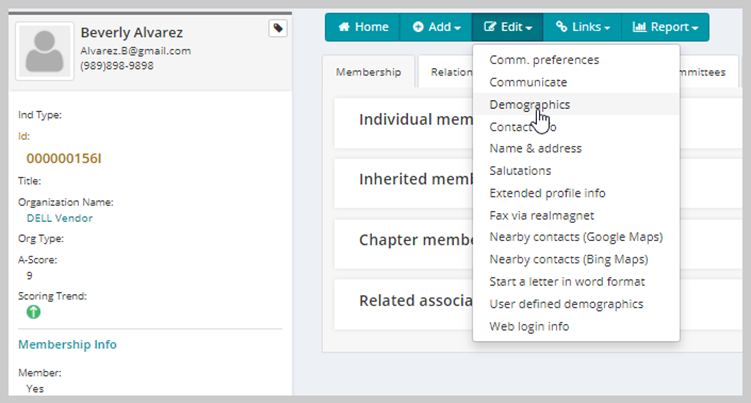The image size is (751, 403).
Task: Open the DELL Vendor organization link
Action: click(x=59, y=218)
